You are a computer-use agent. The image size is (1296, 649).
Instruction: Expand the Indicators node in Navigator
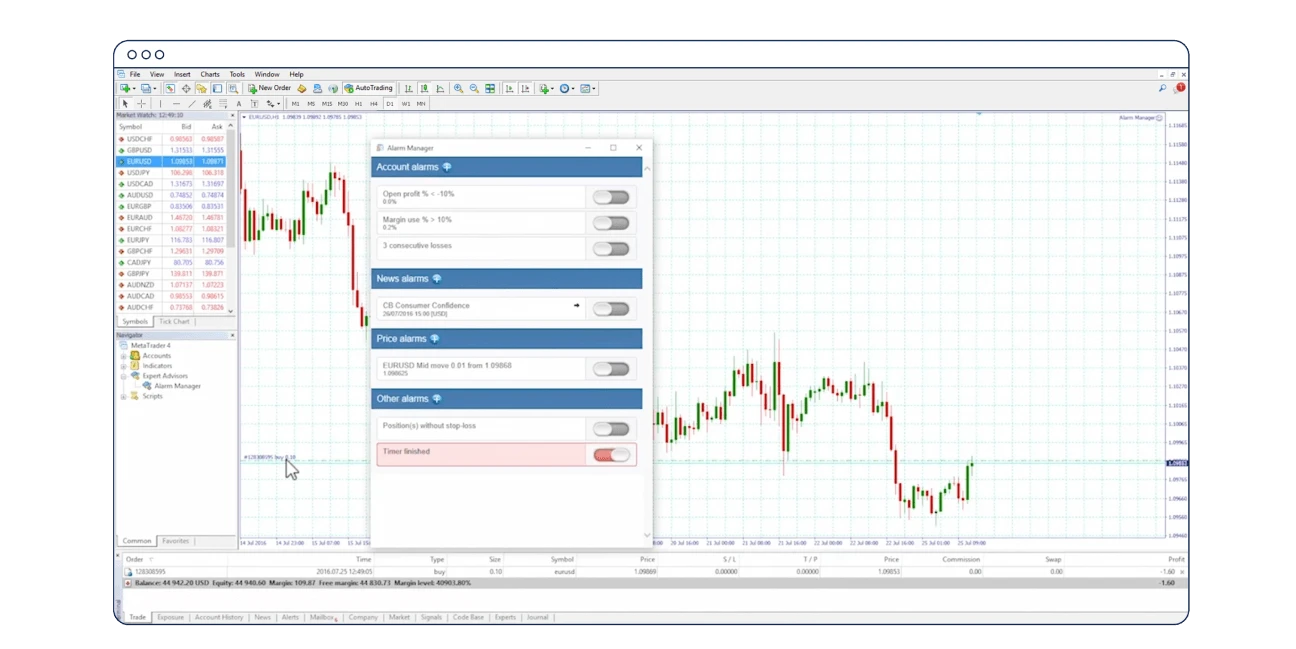pos(124,366)
